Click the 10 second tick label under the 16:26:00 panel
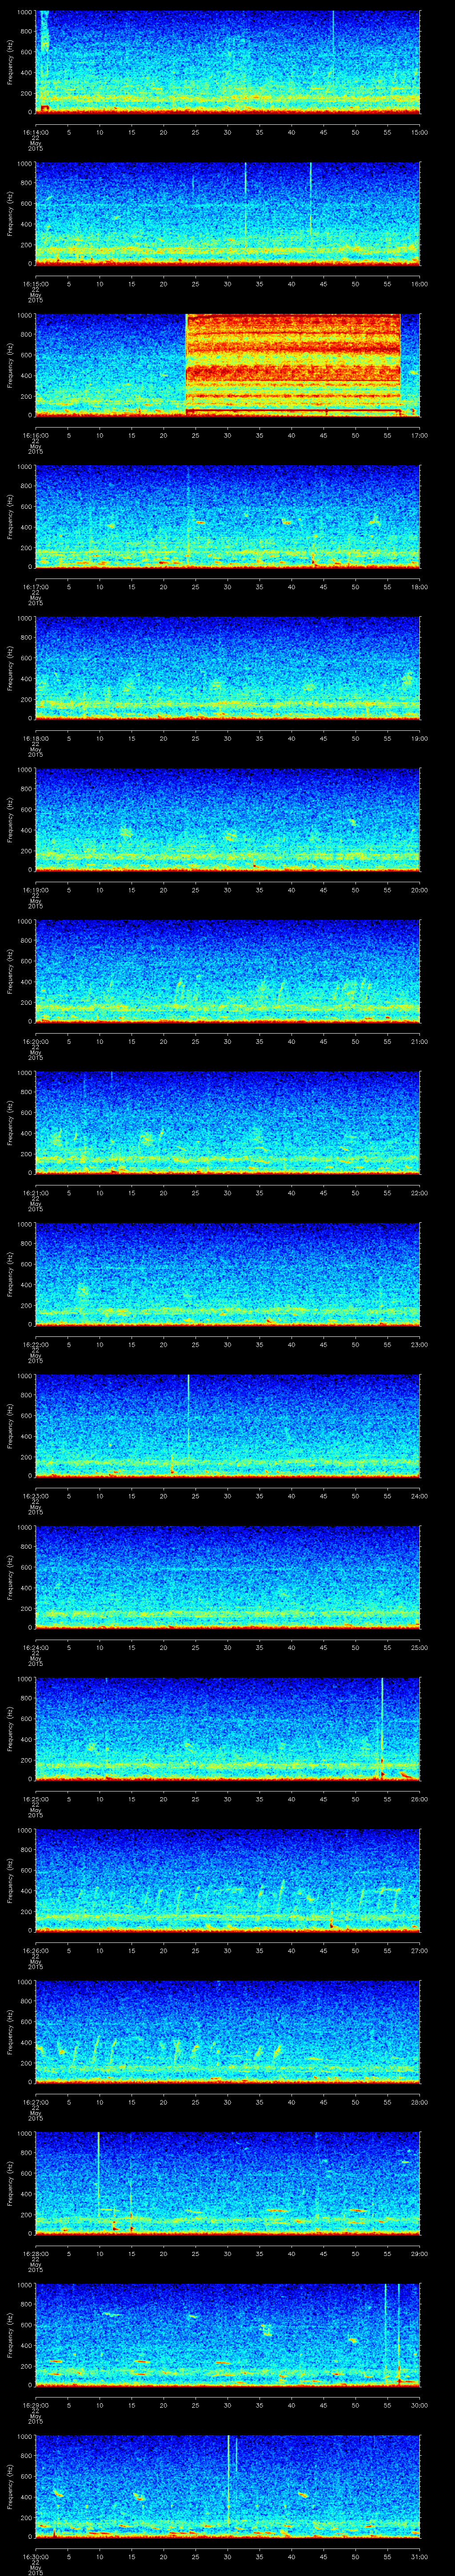The height and width of the screenshot is (2576, 455). (x=99, y=1950)
